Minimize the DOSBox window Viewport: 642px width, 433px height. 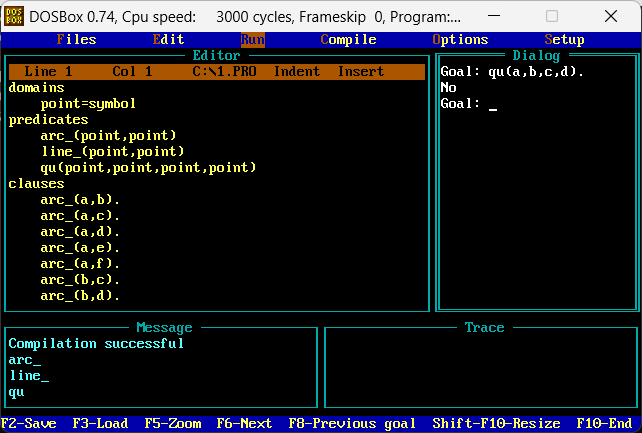[x=494, y=16]
